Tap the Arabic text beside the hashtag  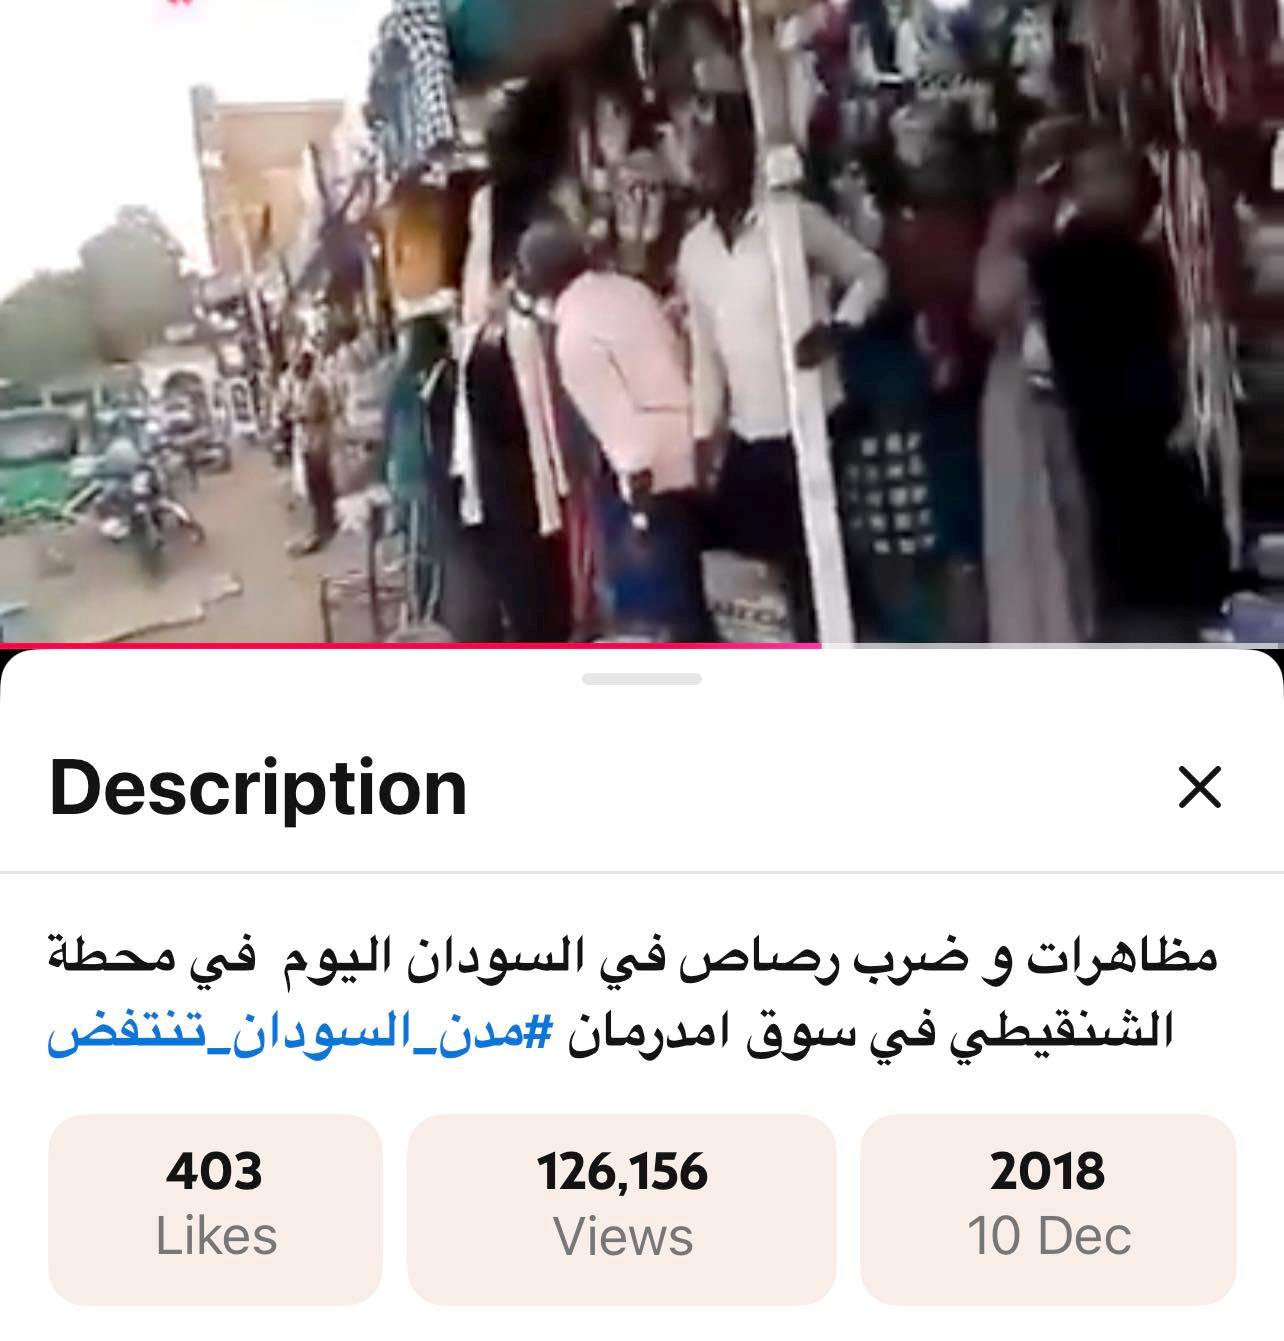pyautogui.click(x=870, y=1032)
